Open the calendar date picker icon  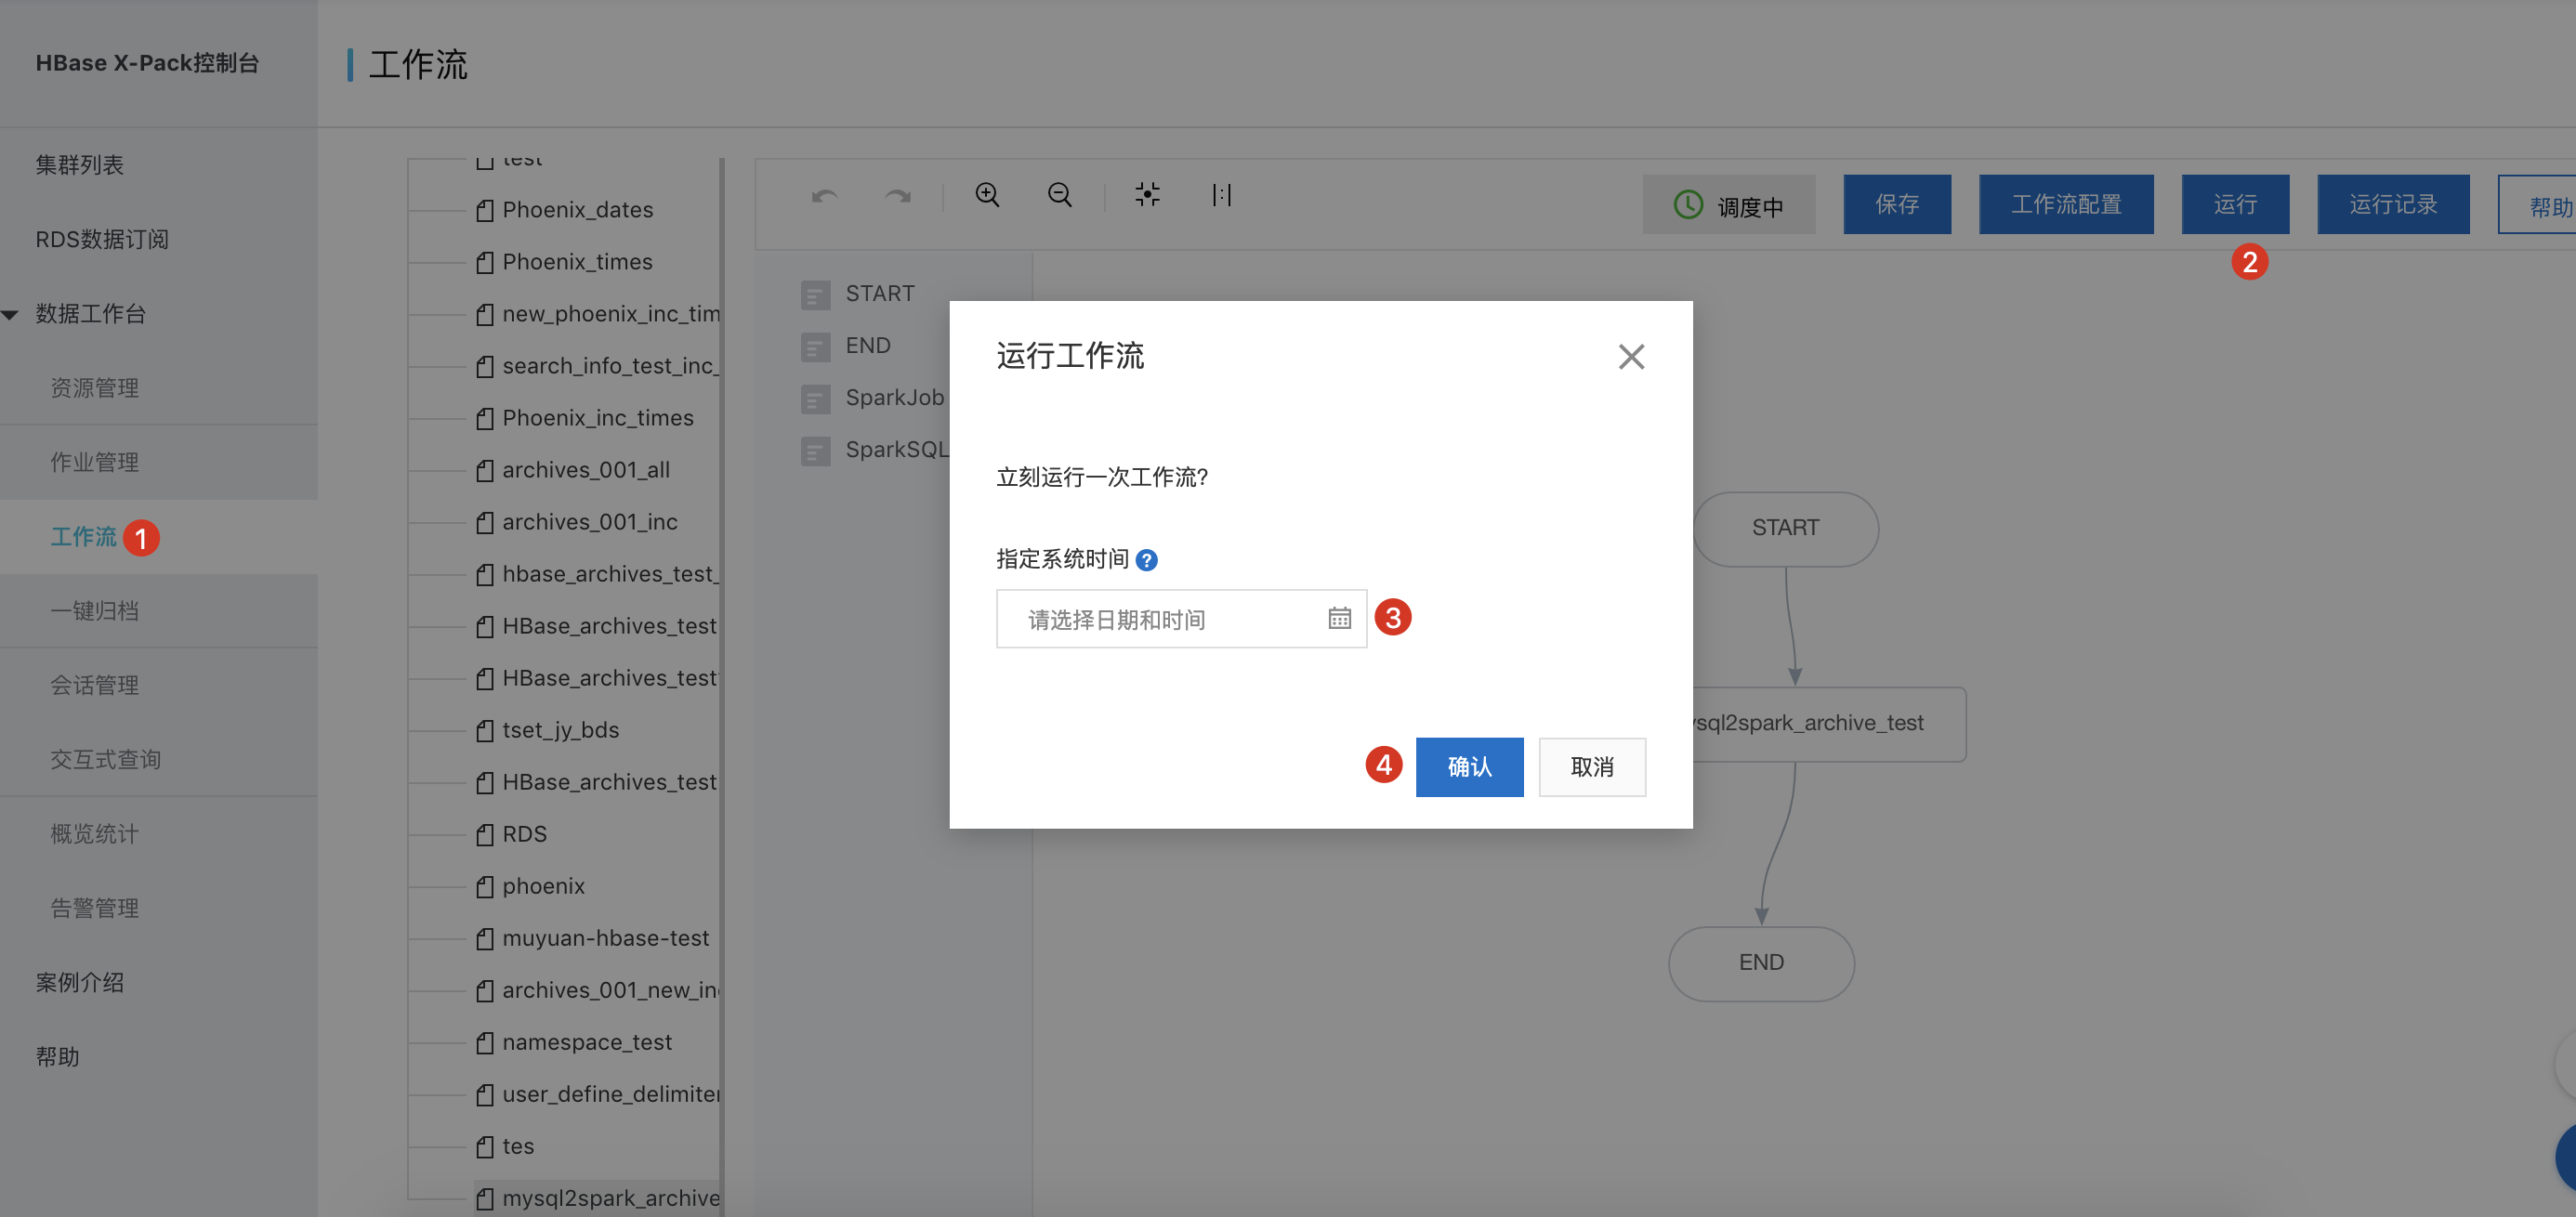pos(1339,618)
